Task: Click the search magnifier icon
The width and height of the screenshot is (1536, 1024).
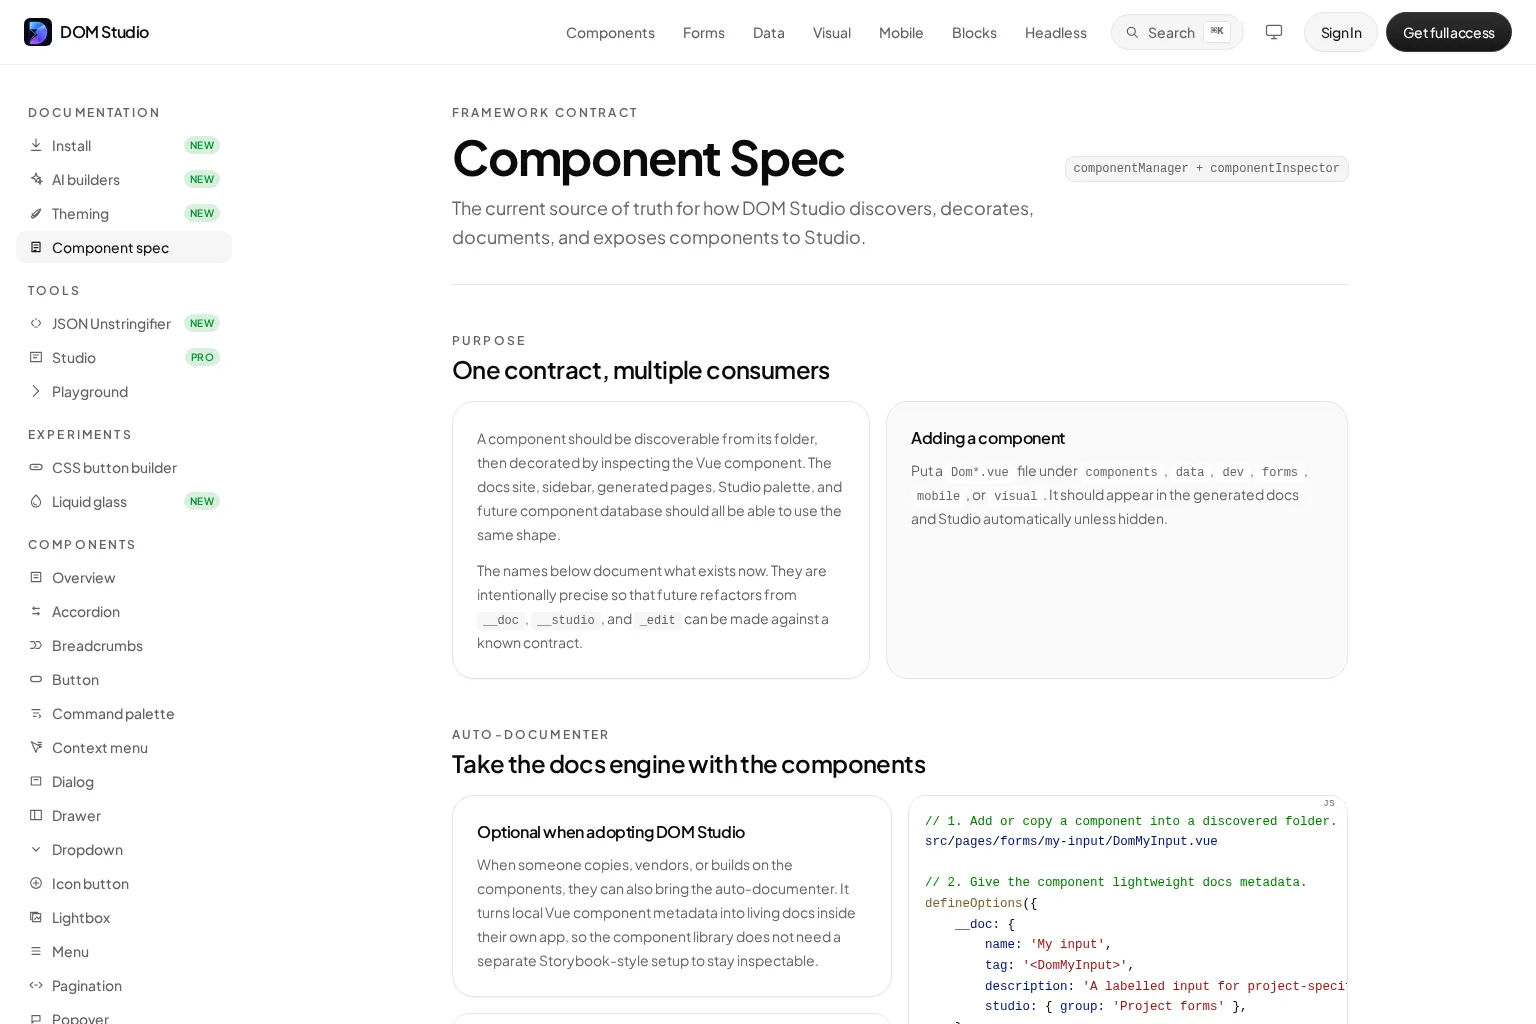Action: point(1133,32)
